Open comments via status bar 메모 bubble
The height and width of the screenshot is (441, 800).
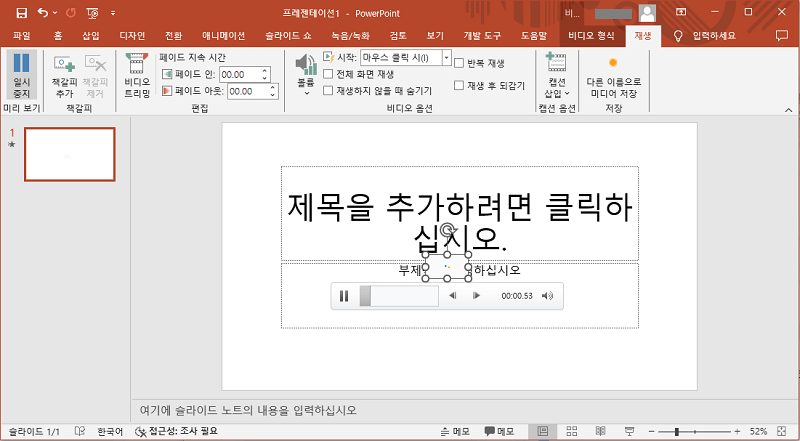[499, 432]
